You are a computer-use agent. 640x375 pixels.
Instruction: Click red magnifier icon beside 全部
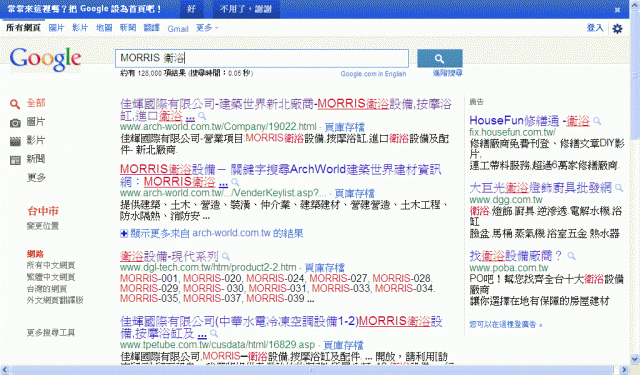[15, 104]
